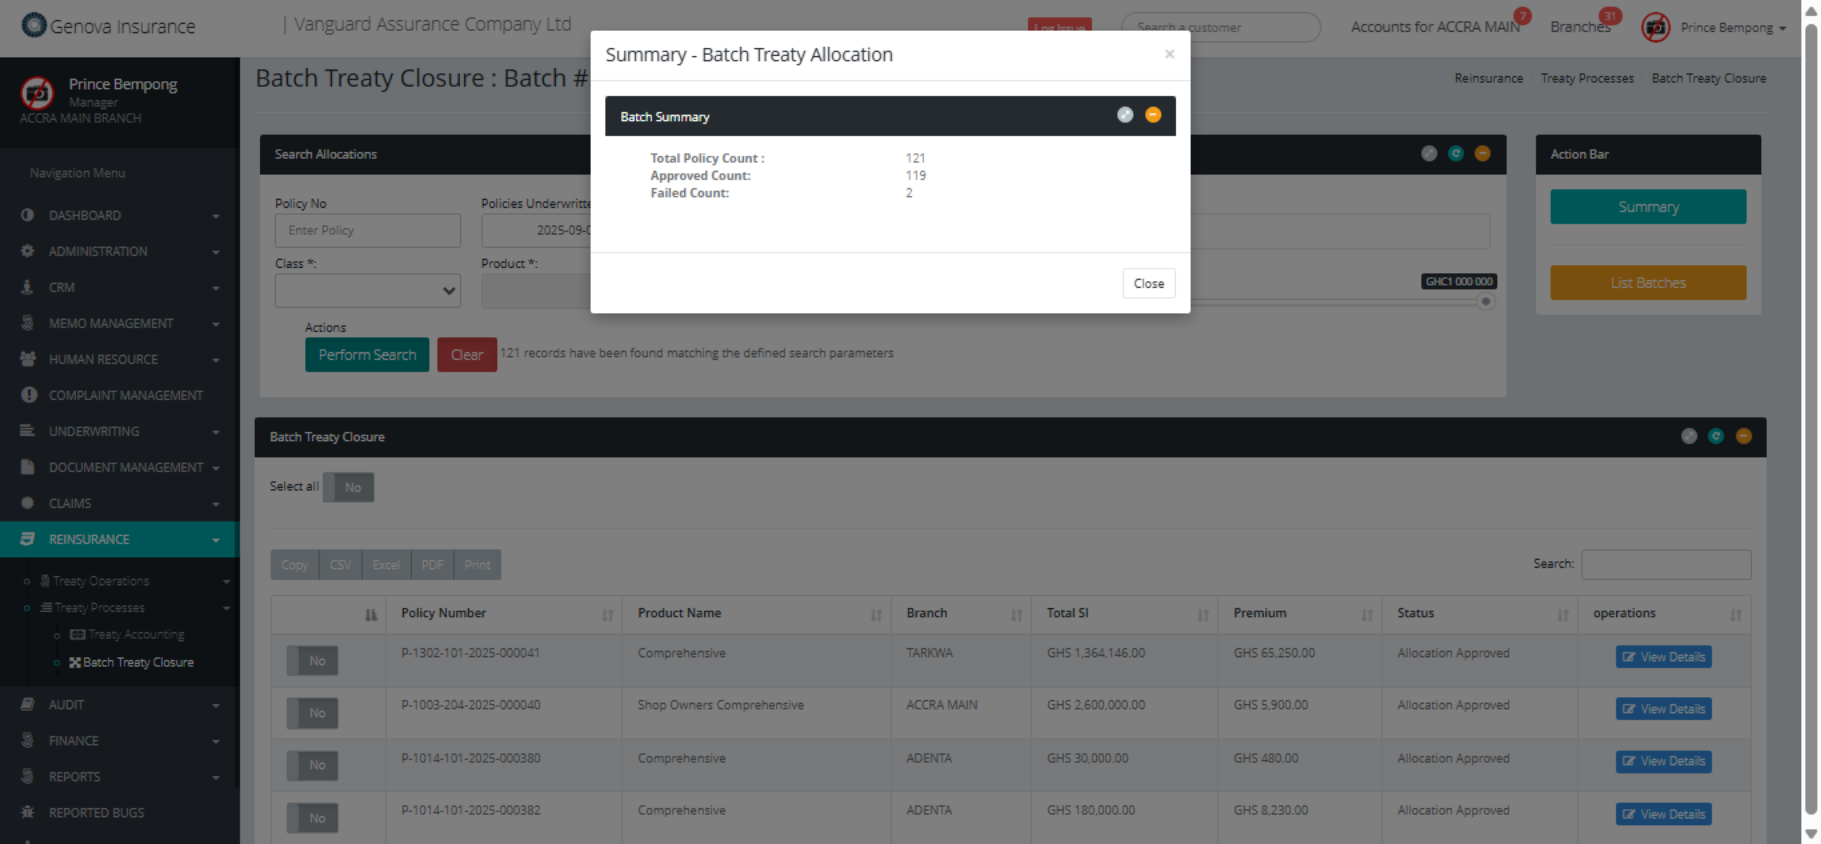Image resolution: width=1821 pixels, height=844 pixels.
Task: Click the orange collapse icon in Batch Summary
Action: 1153,115
